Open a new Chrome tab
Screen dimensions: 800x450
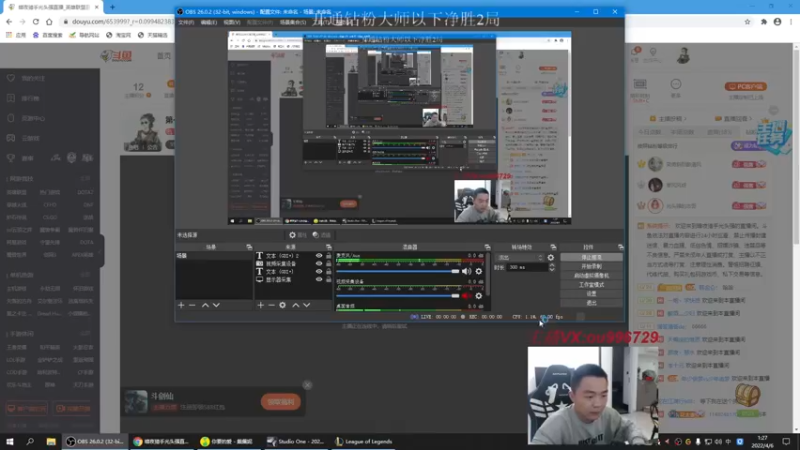point(112,7)
